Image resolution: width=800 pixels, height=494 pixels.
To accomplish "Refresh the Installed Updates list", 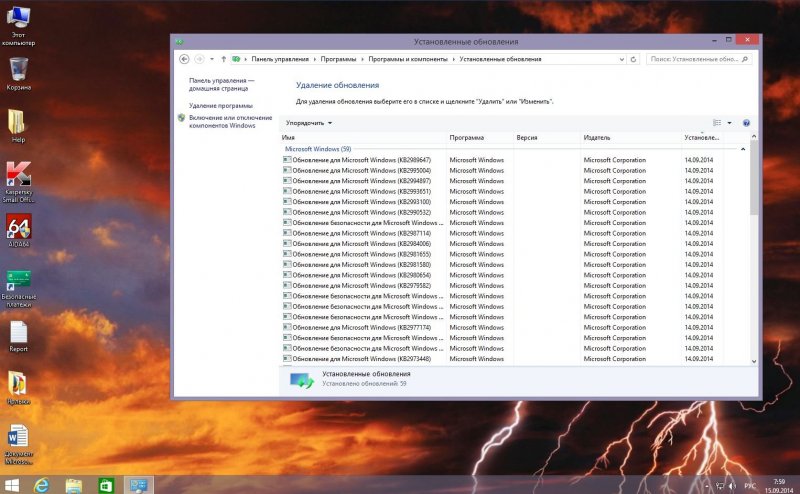I will coord(633,59).
